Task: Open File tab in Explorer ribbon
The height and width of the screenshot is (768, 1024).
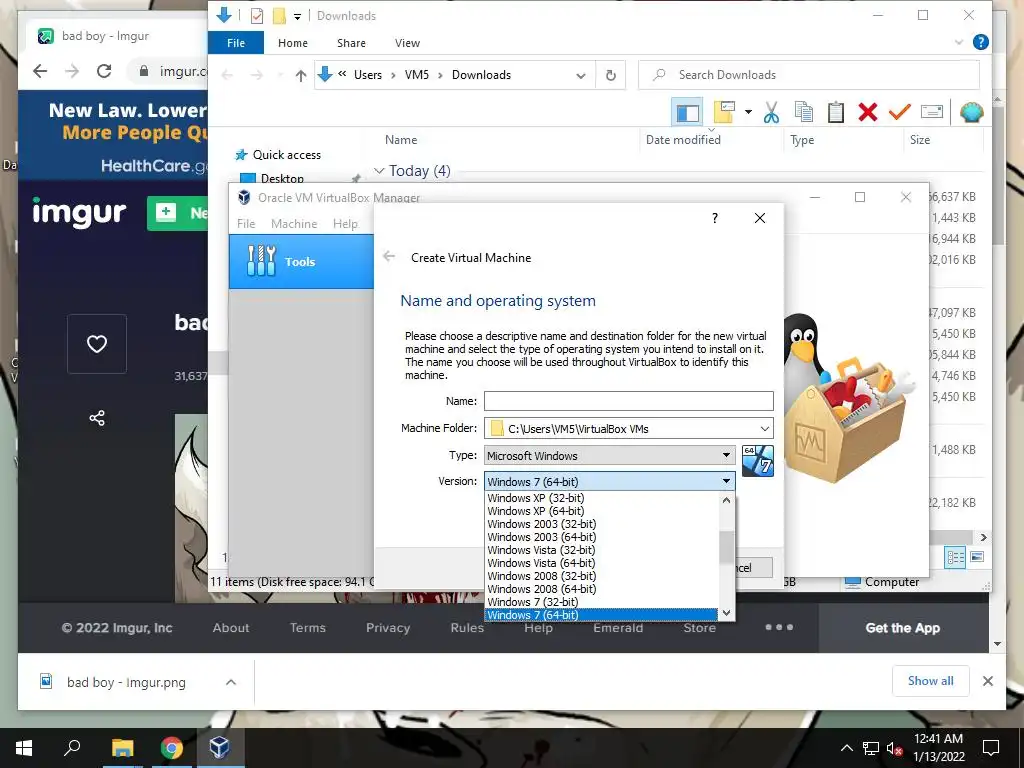Action: pos(236,42)
